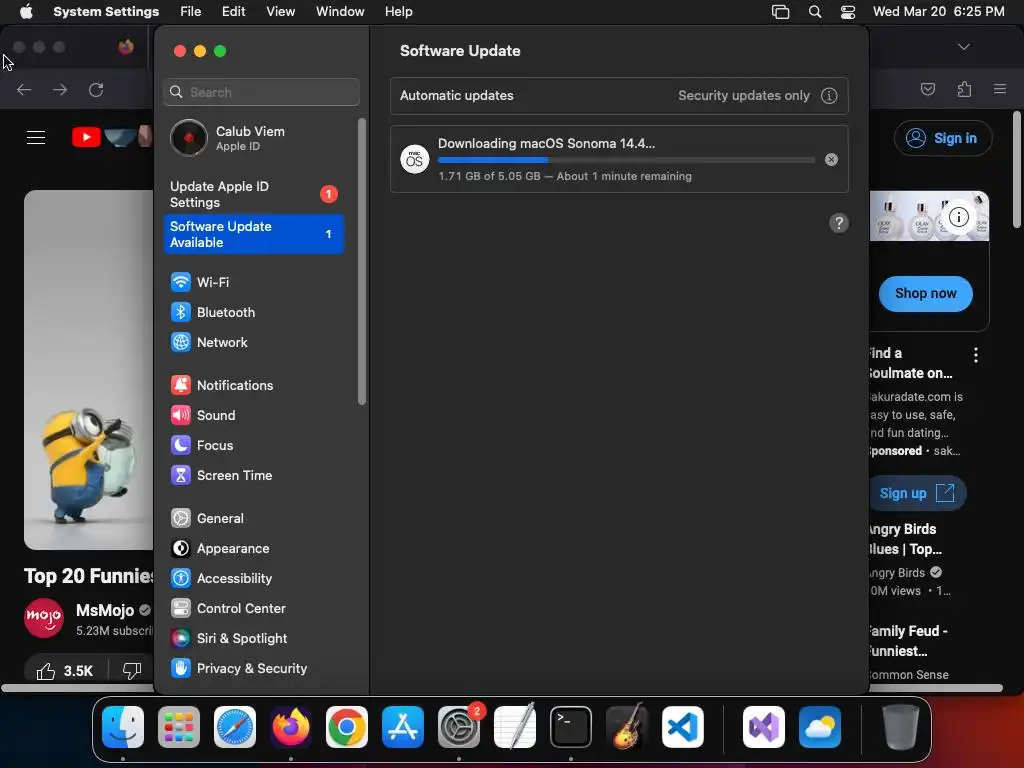Open the View menu

pyautogui.click(x=280, y=12)
